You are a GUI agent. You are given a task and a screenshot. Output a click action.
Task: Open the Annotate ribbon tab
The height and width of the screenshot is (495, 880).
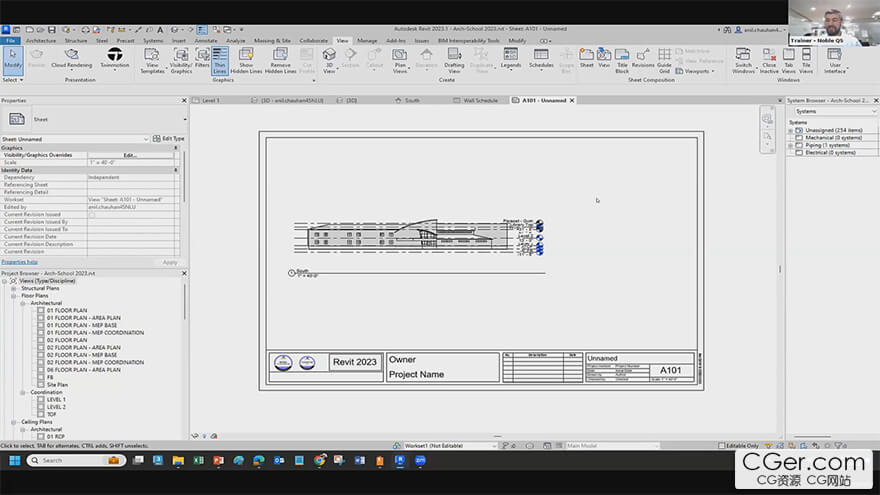pos(205,40)
